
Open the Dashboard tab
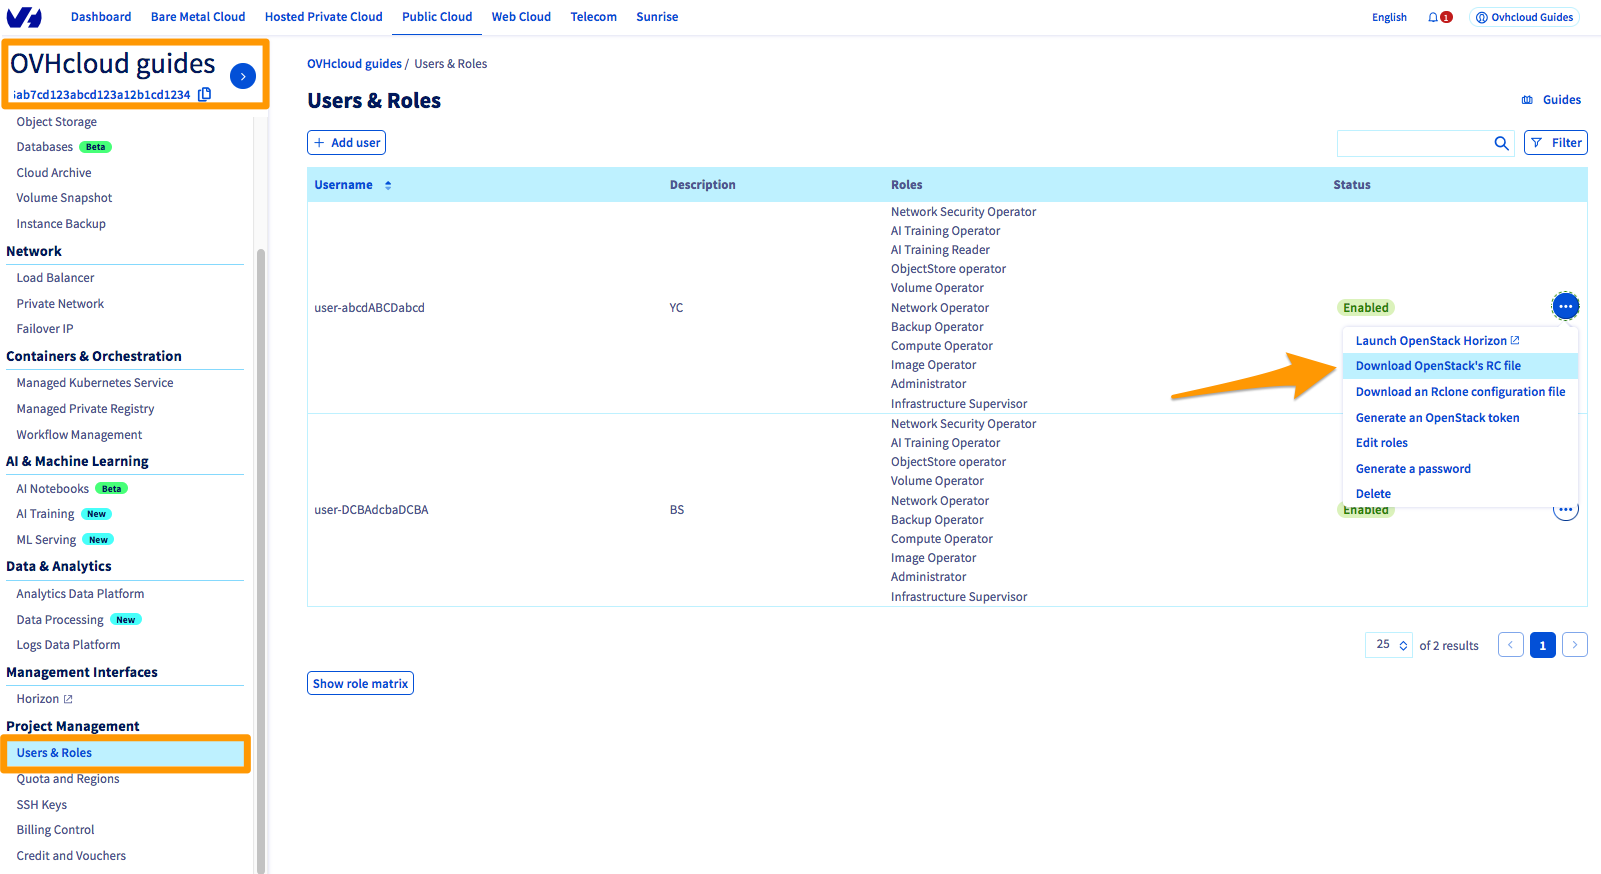pos(101,17)
